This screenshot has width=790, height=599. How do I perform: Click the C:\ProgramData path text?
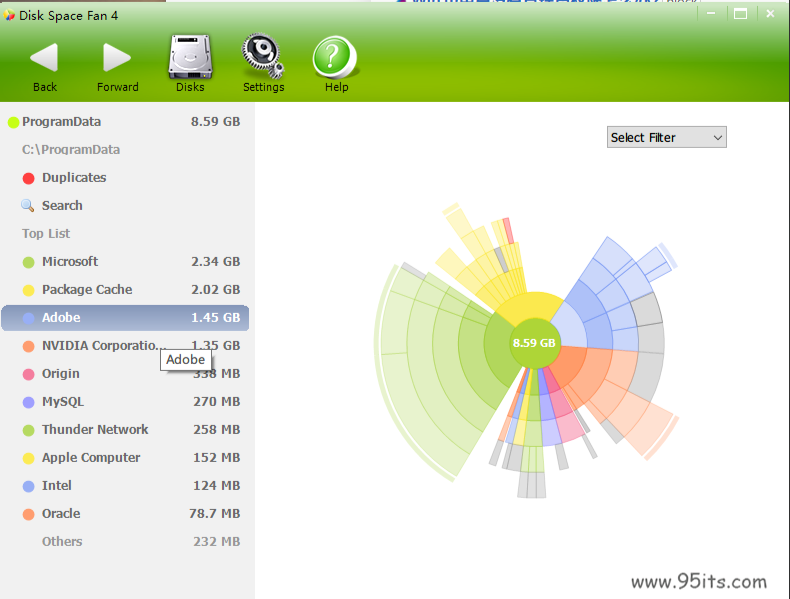tap(71, 150)
